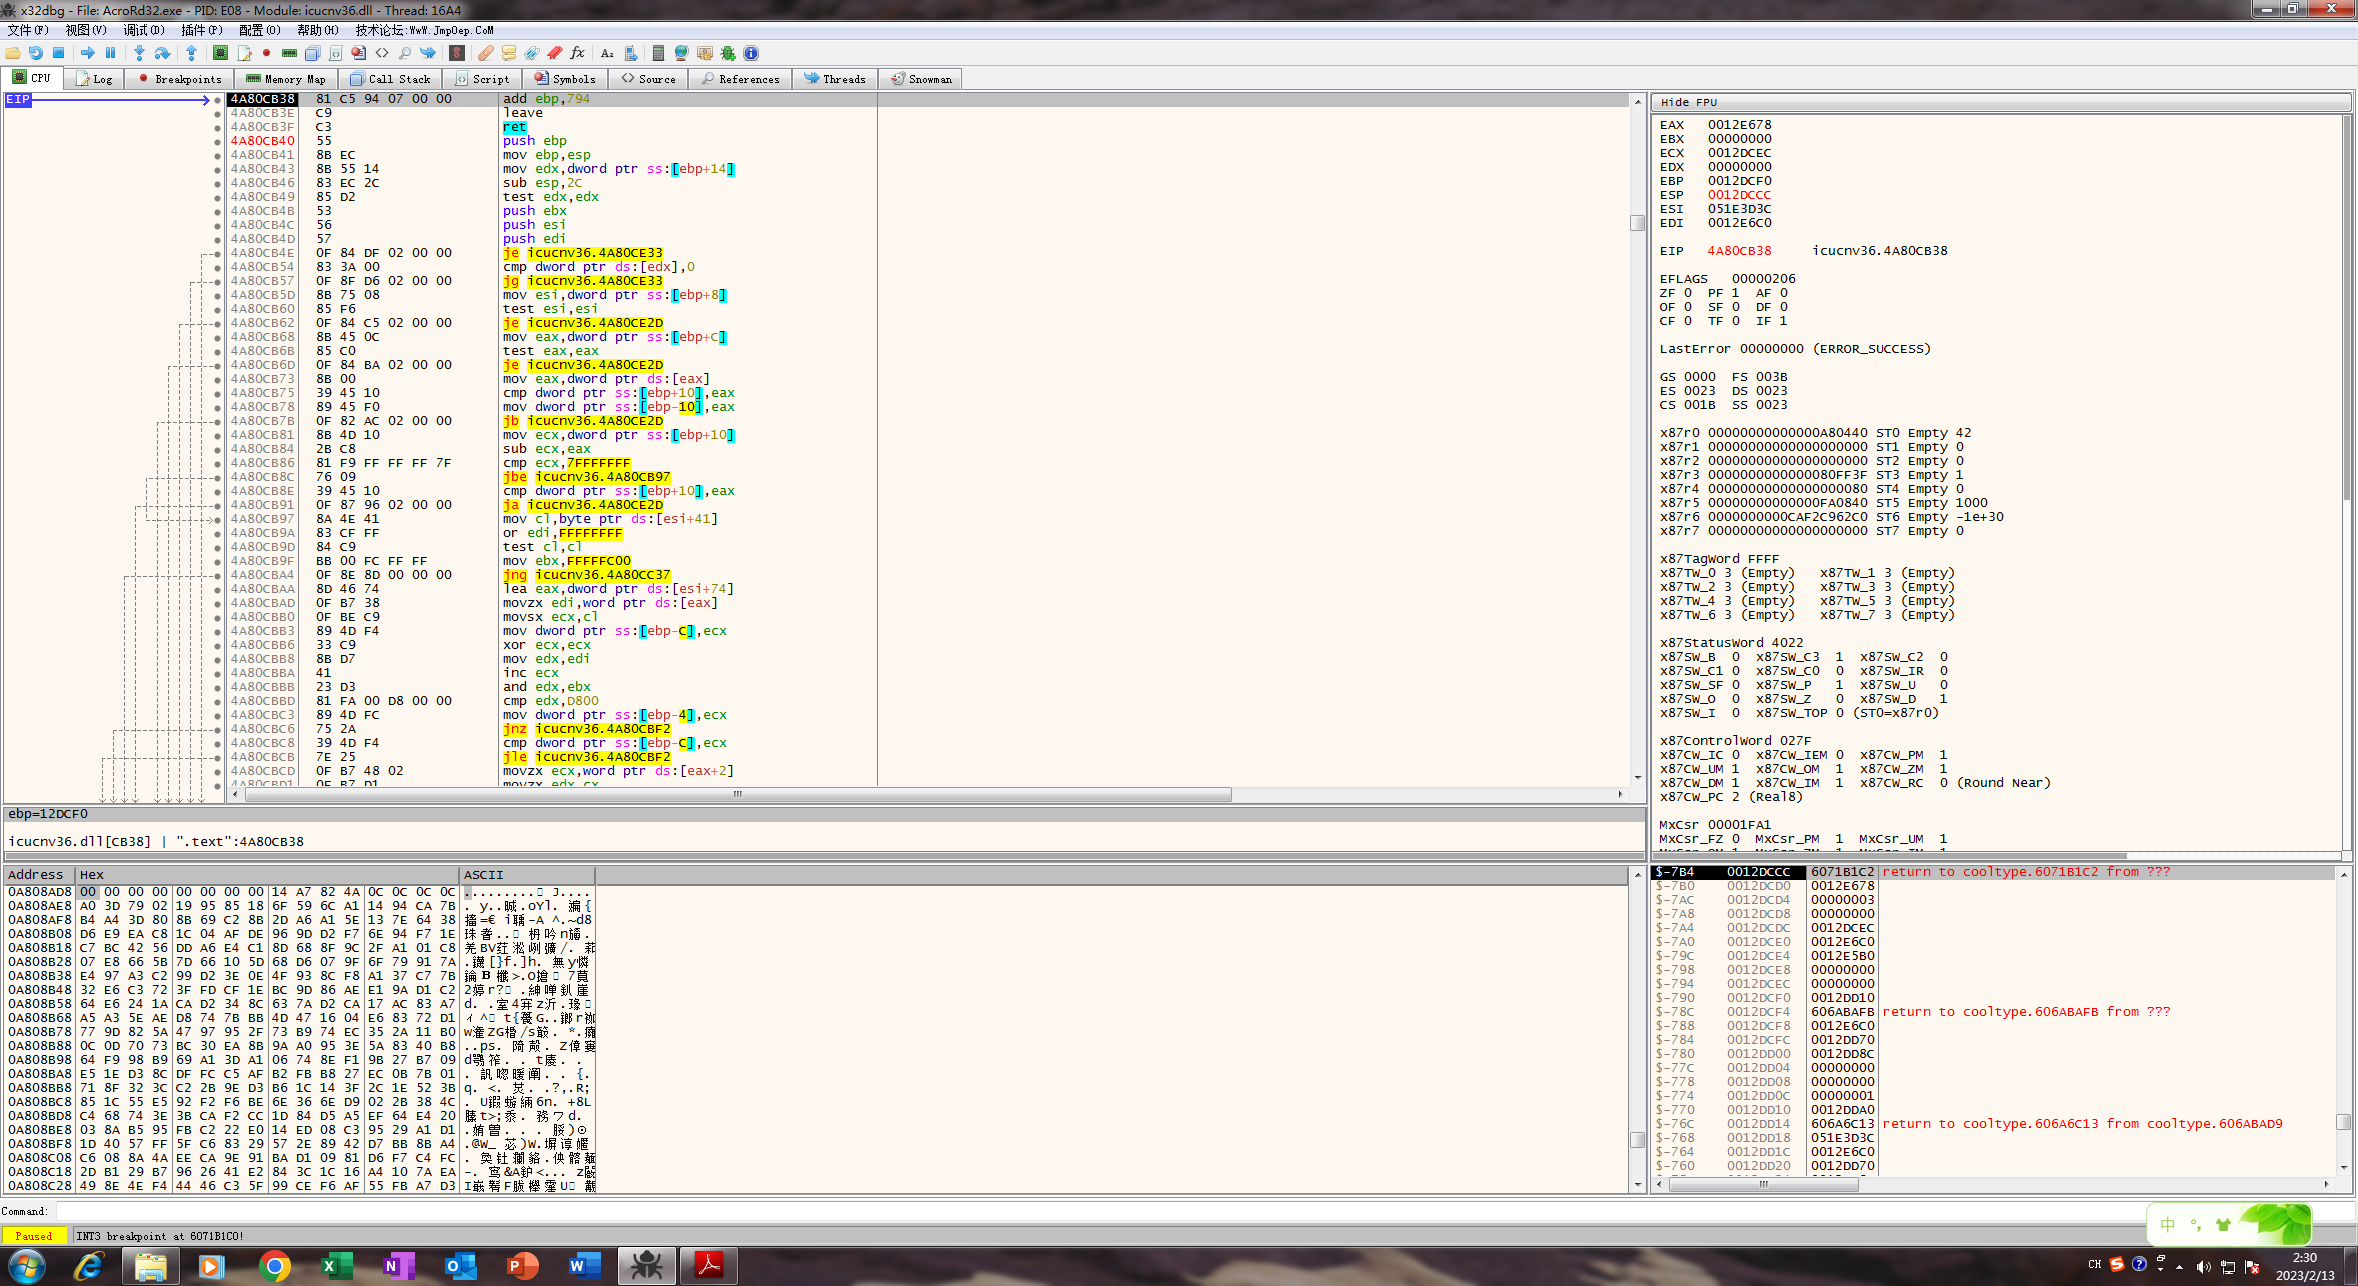Click the Strings search icon
This screenshot has height=1286, width=2358.
point(607,53)
